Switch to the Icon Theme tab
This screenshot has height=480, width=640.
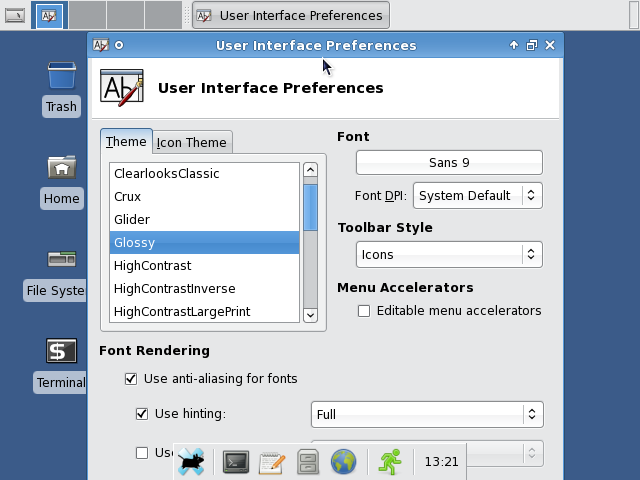click(x=192, y=142)
